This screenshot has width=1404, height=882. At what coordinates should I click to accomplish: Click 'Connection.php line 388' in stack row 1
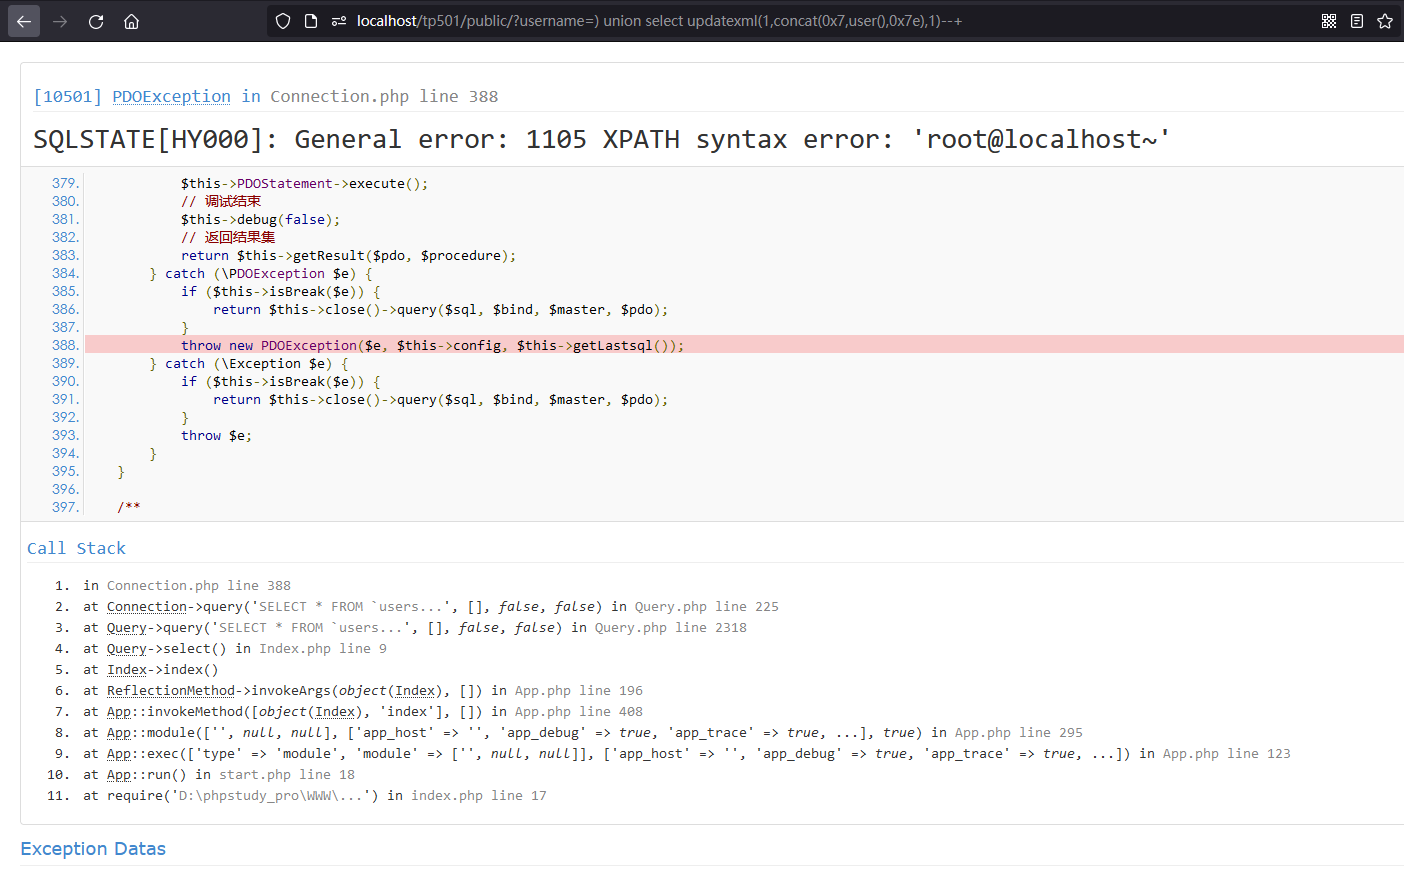click(199, 586)
